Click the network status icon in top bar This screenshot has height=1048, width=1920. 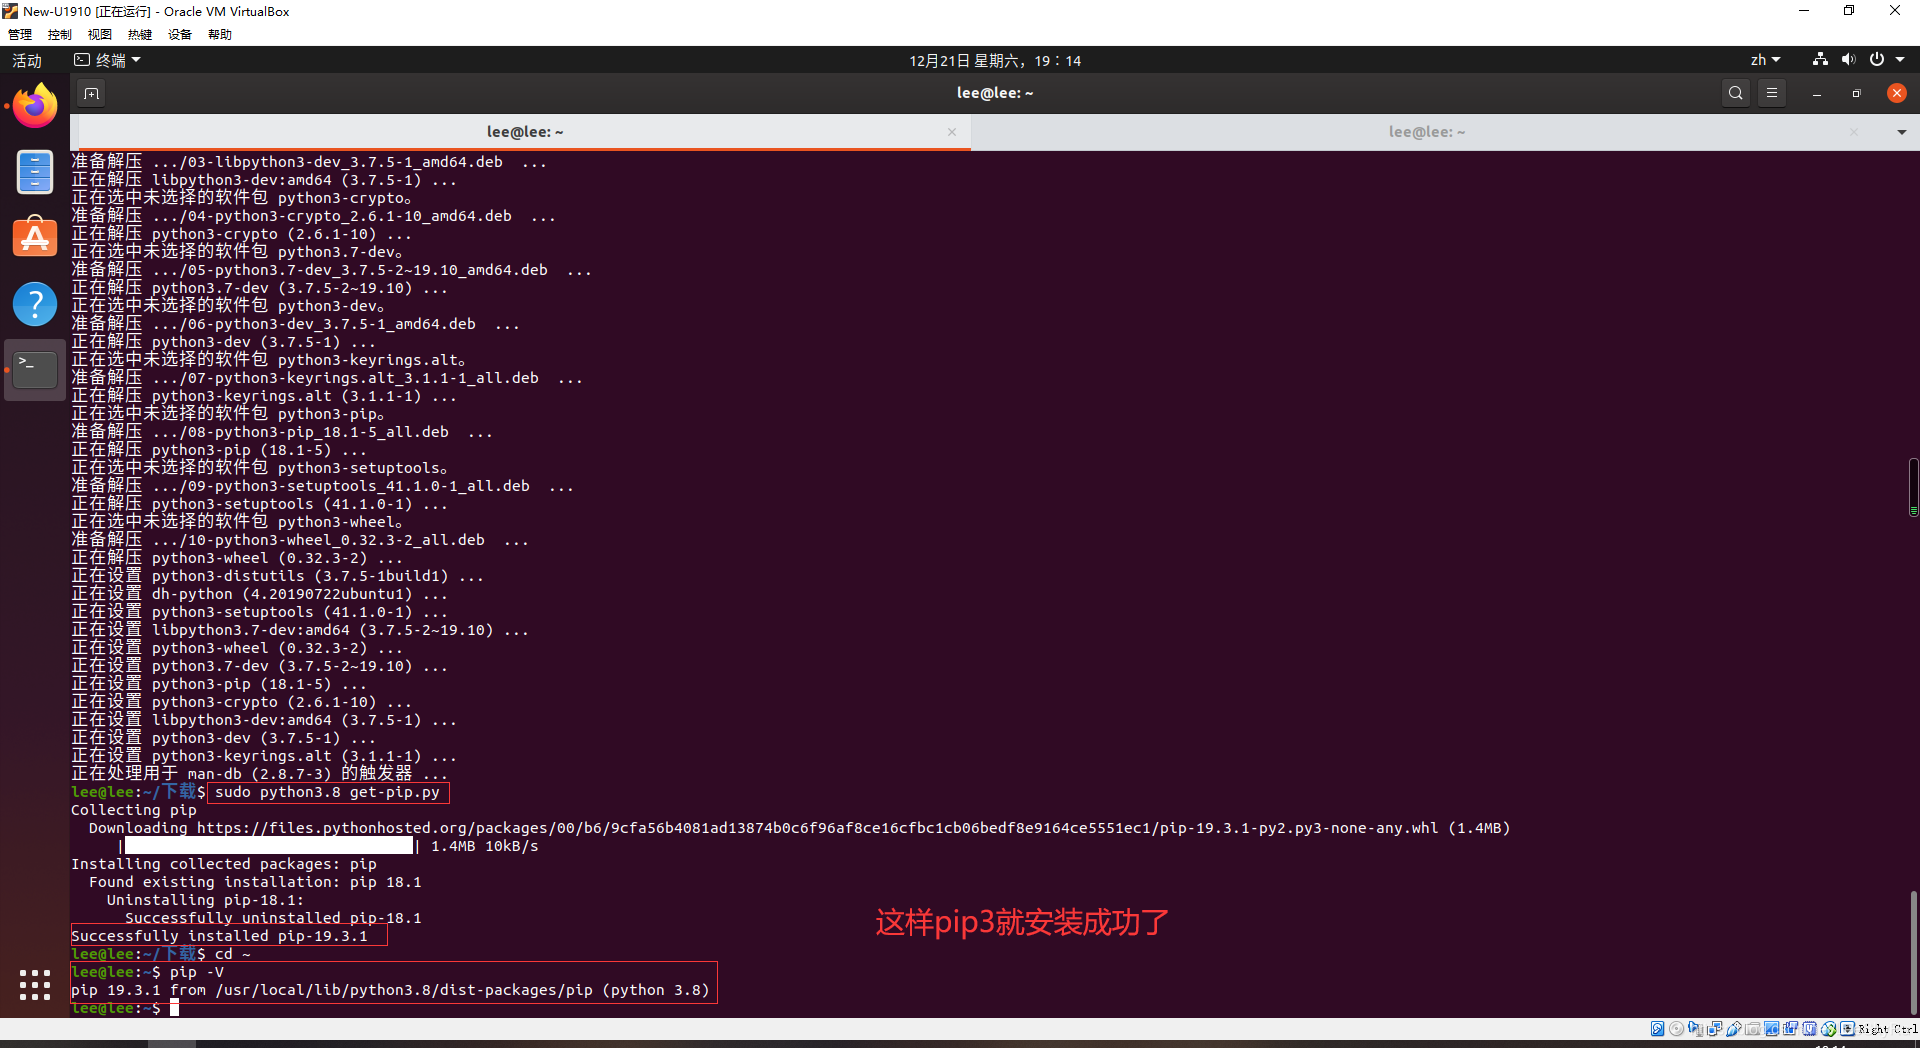click(x=1820, y=60)
